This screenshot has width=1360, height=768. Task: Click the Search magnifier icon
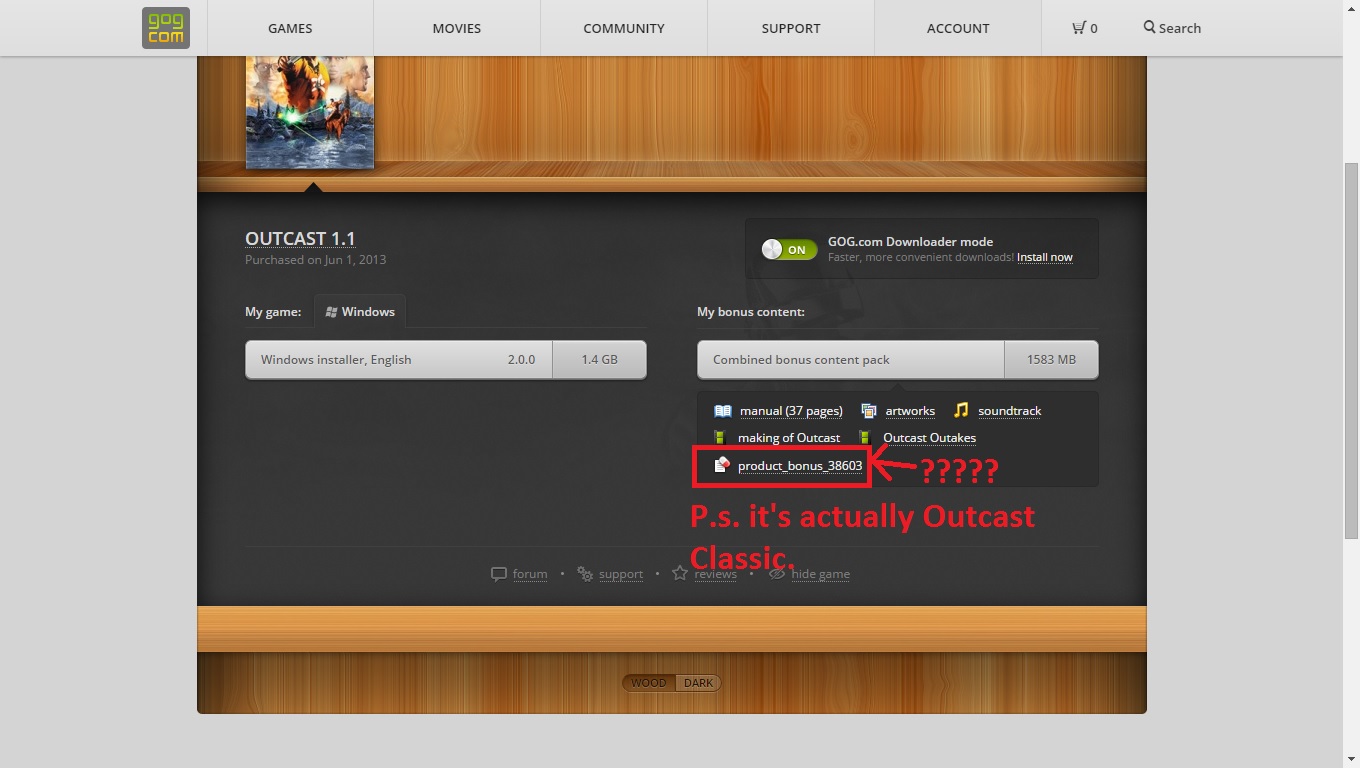point(1150,27)
